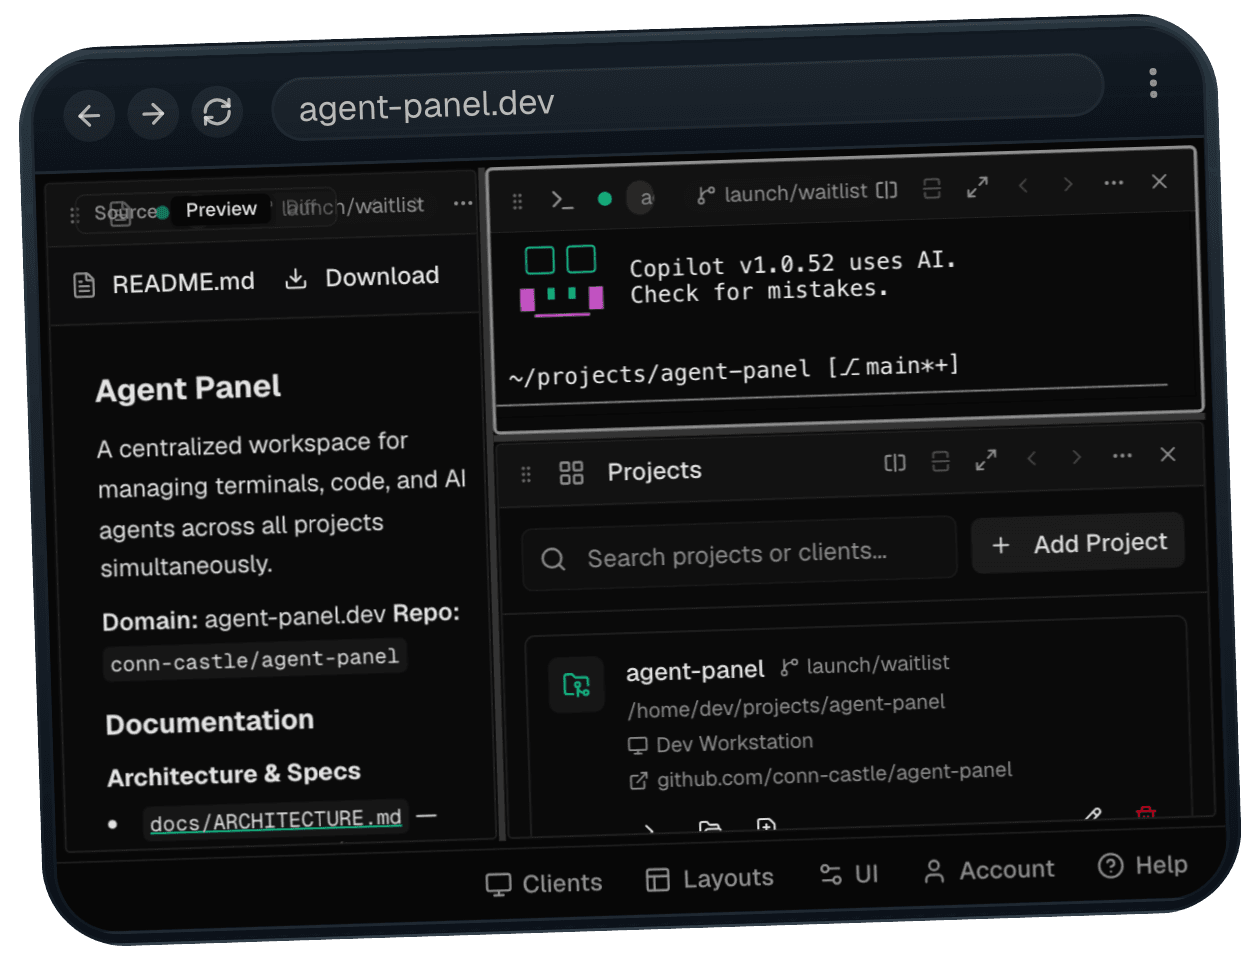The image size is (1260, 960).
Task: Grab the Projects panel drag handle
Action: click(x=526, y=474)
